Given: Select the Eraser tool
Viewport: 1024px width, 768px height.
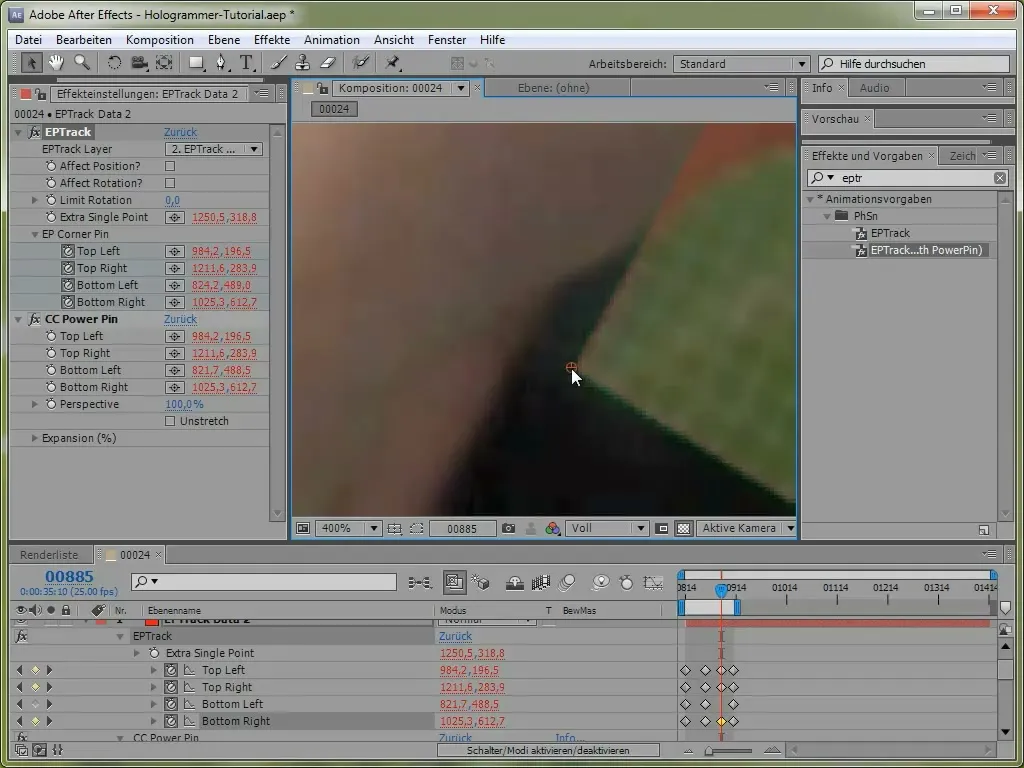Looking at the screenshot, I should click(328, 63).
